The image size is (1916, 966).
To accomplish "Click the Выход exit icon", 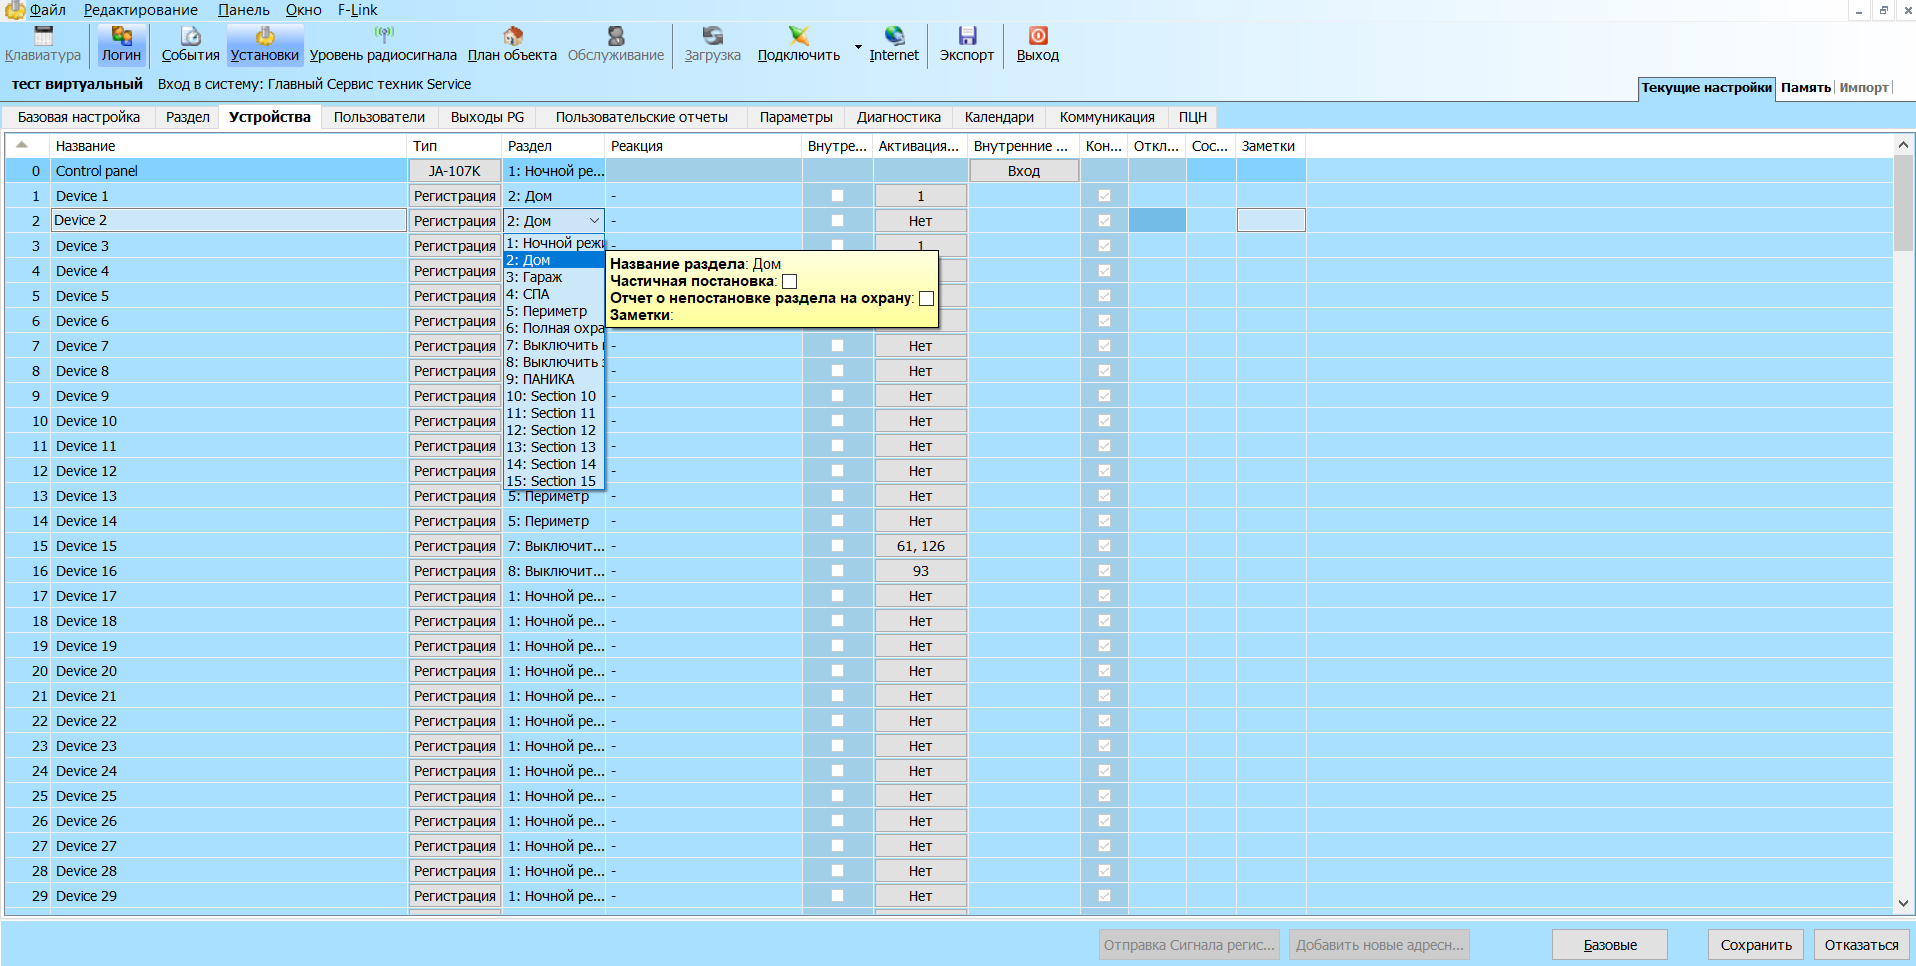I will [x=1037, y=37].
